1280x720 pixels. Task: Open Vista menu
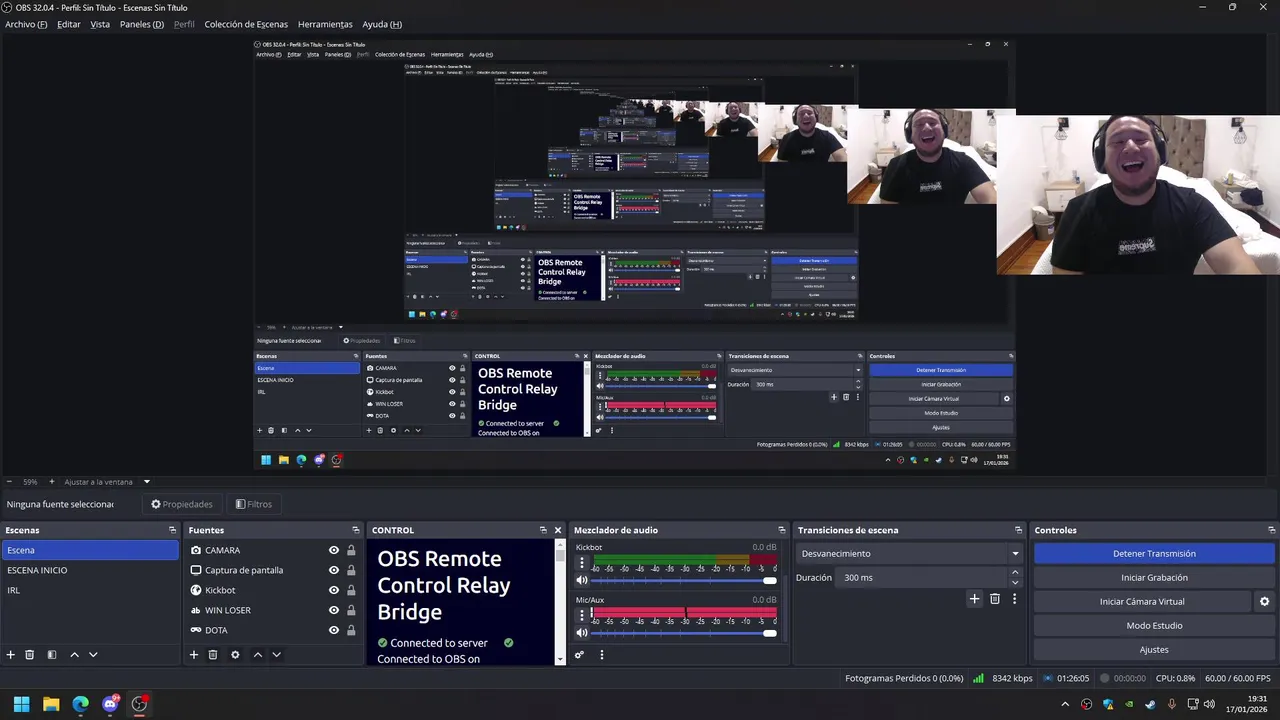point(100,24)
